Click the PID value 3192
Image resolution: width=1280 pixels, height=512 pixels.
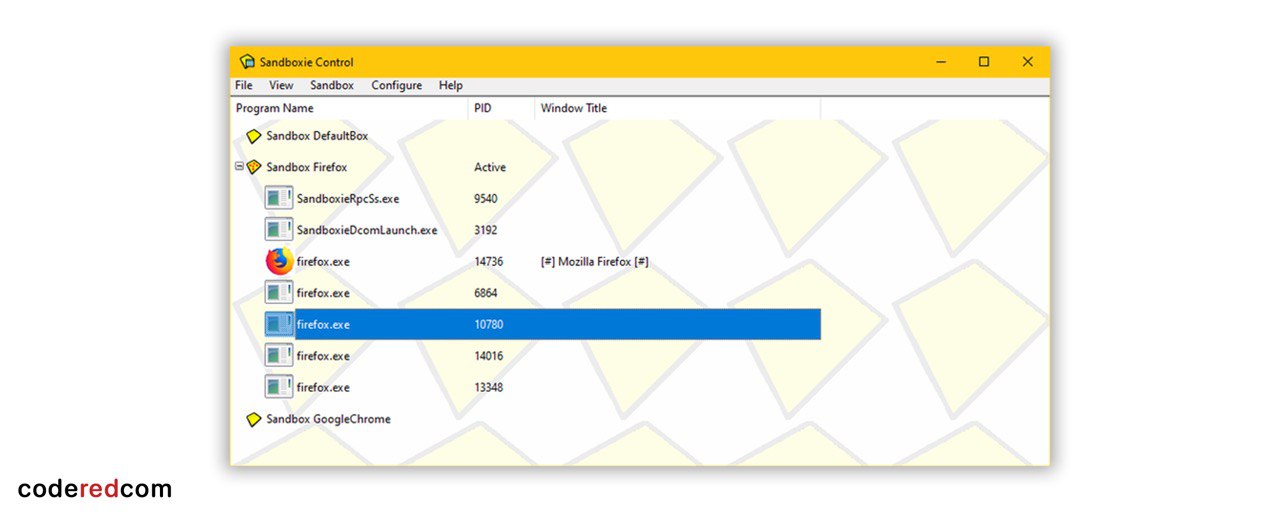point(485,230)
